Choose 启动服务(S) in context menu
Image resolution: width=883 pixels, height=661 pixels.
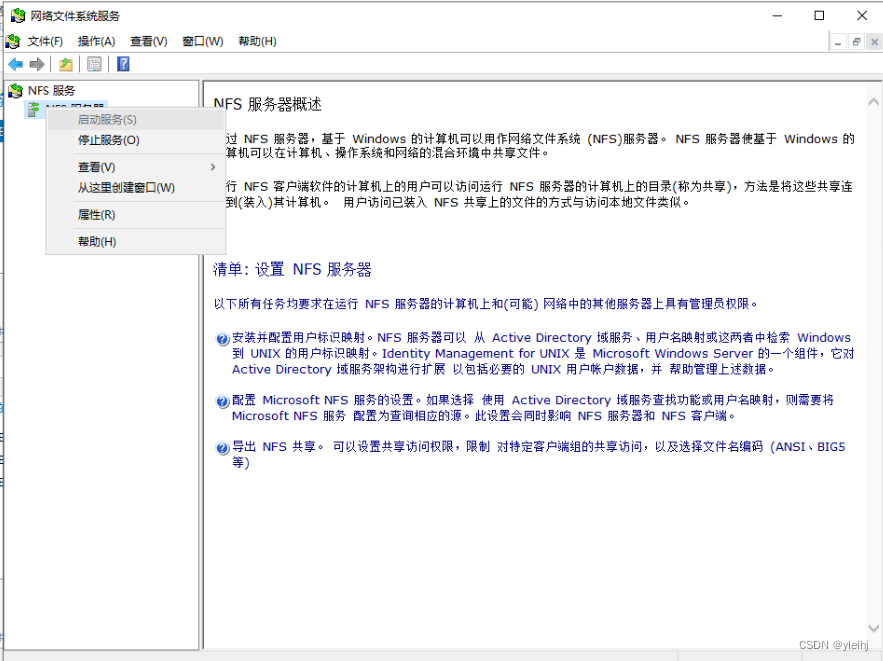(x=136, y=120)
